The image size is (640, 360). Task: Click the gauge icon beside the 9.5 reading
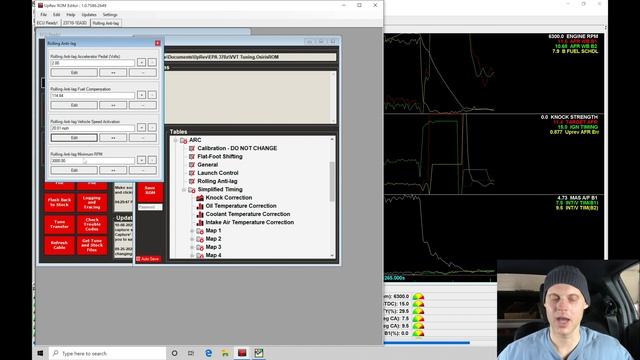pos(418,326)
